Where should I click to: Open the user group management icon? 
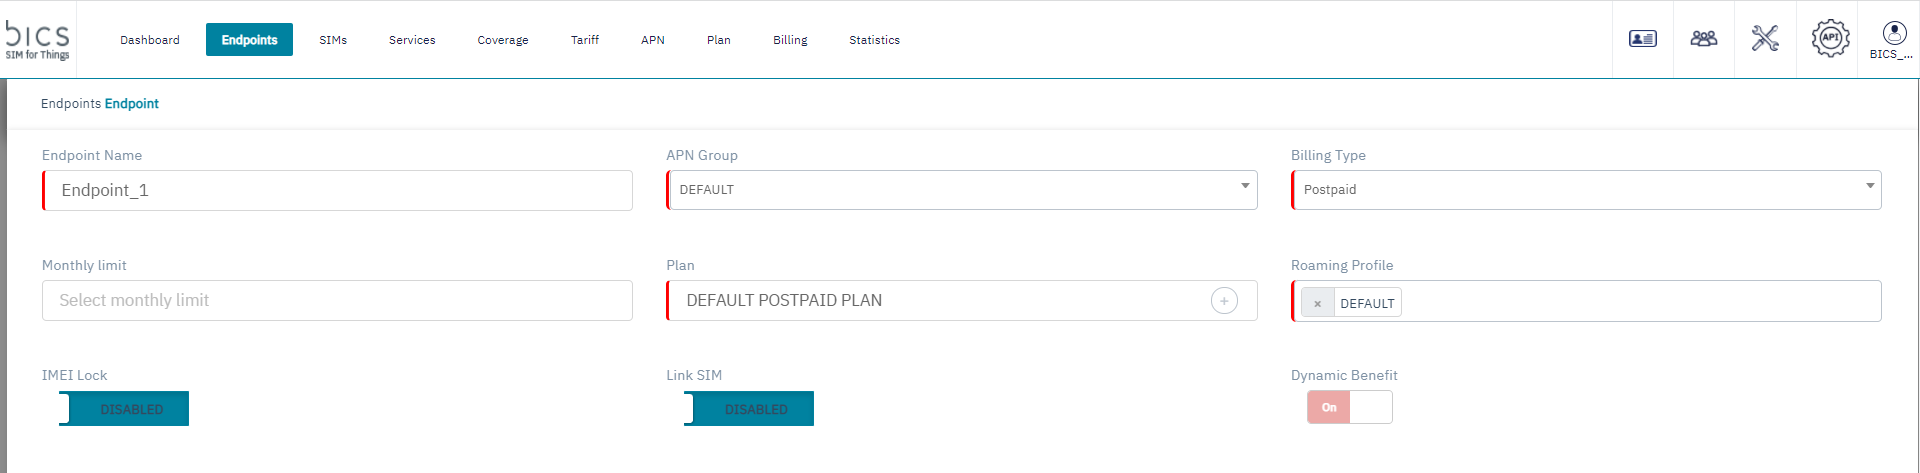1703,39
